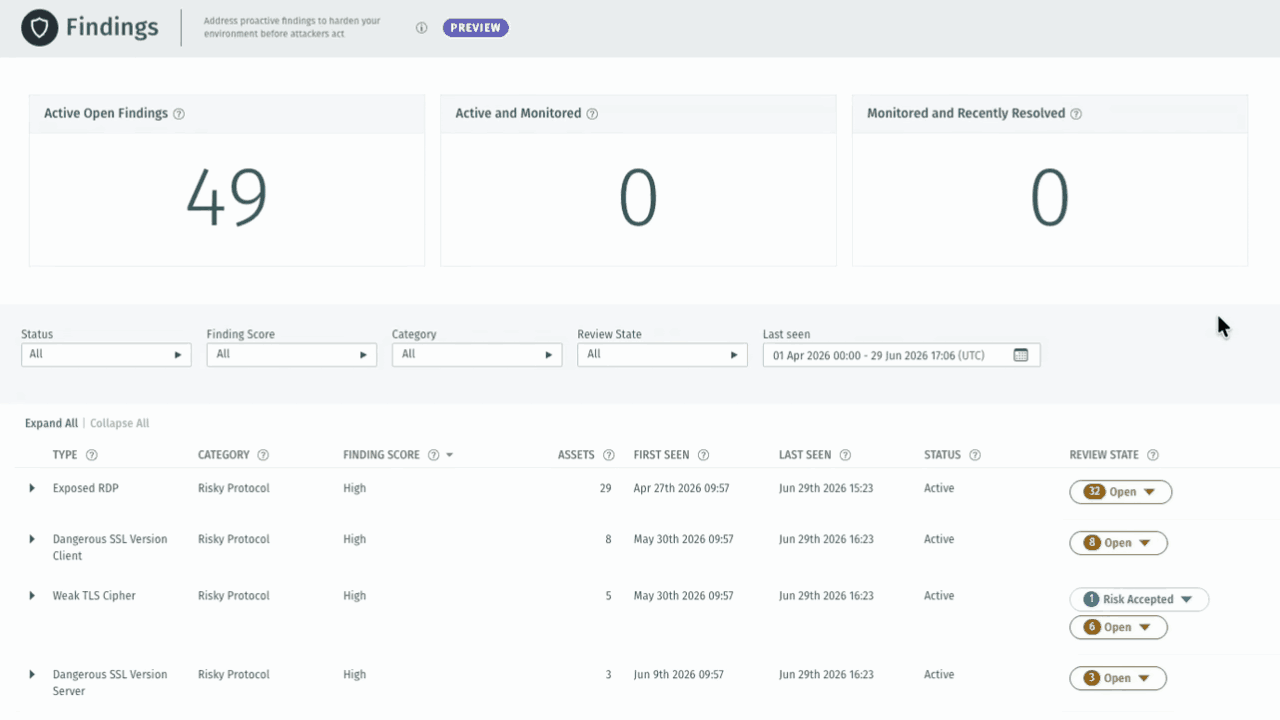Click the ASSETS column header

pos(576,455)
